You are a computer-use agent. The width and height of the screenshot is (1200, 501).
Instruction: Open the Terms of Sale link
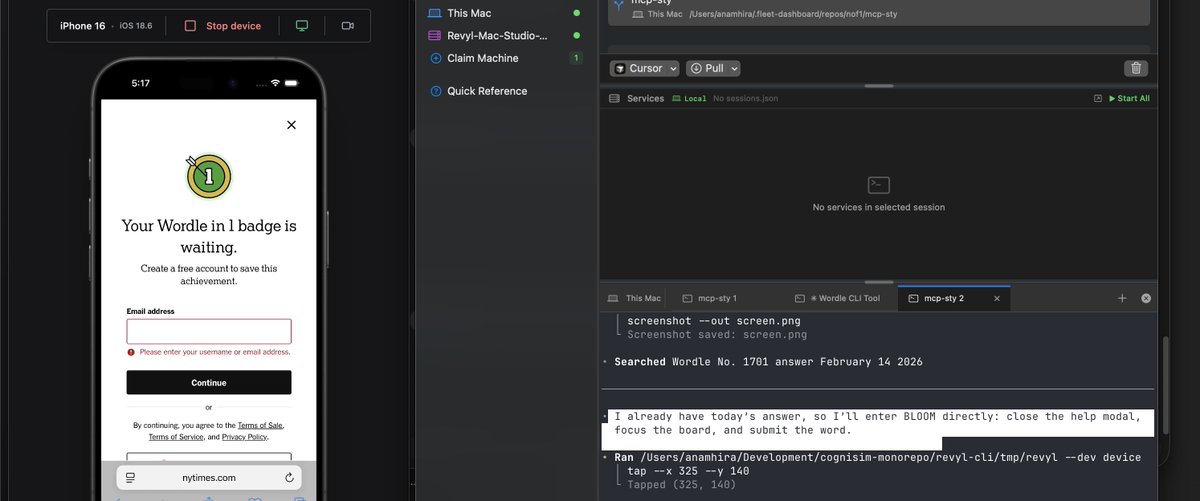pyautogui.click(x=260, y=425)
